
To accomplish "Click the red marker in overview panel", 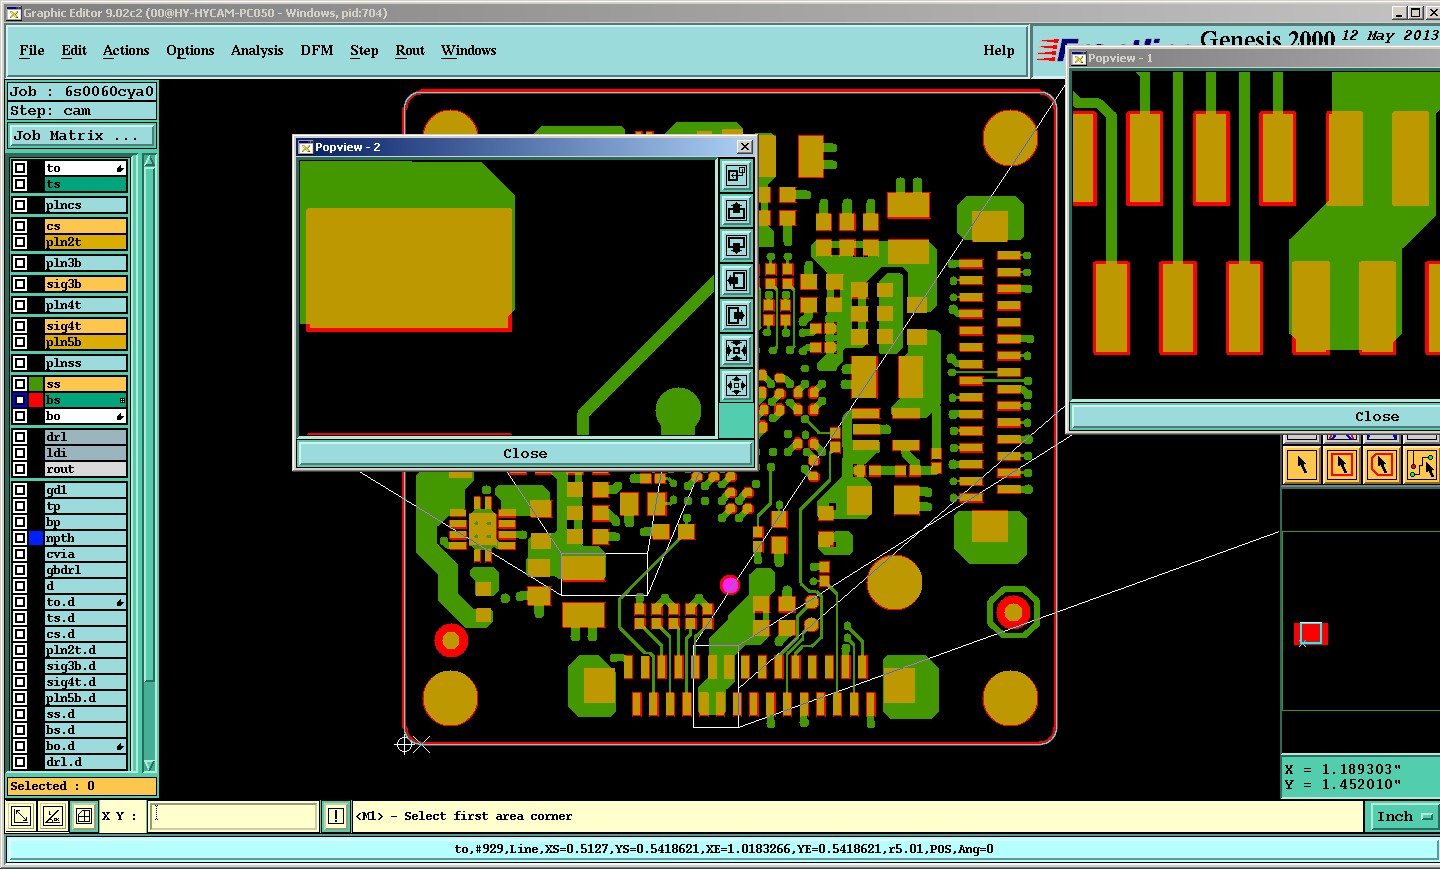I will pyautogui.click(x=1311, y=633).
